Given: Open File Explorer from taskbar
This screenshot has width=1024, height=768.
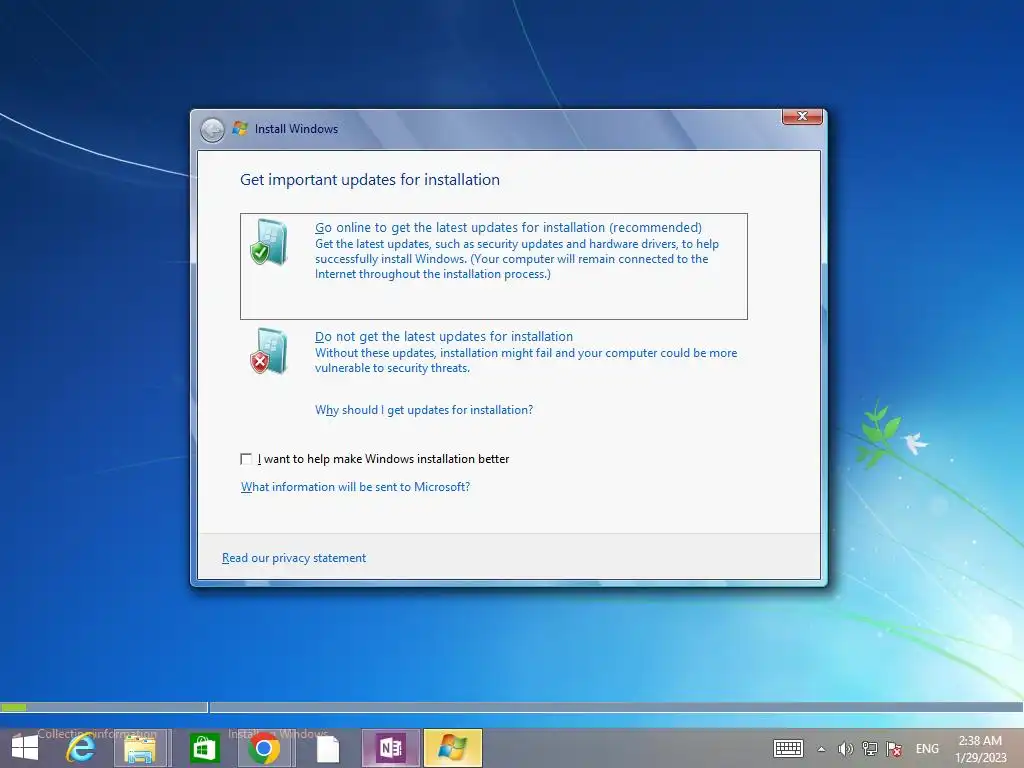Looking at the screenshot, I should [x=140, y=748].
